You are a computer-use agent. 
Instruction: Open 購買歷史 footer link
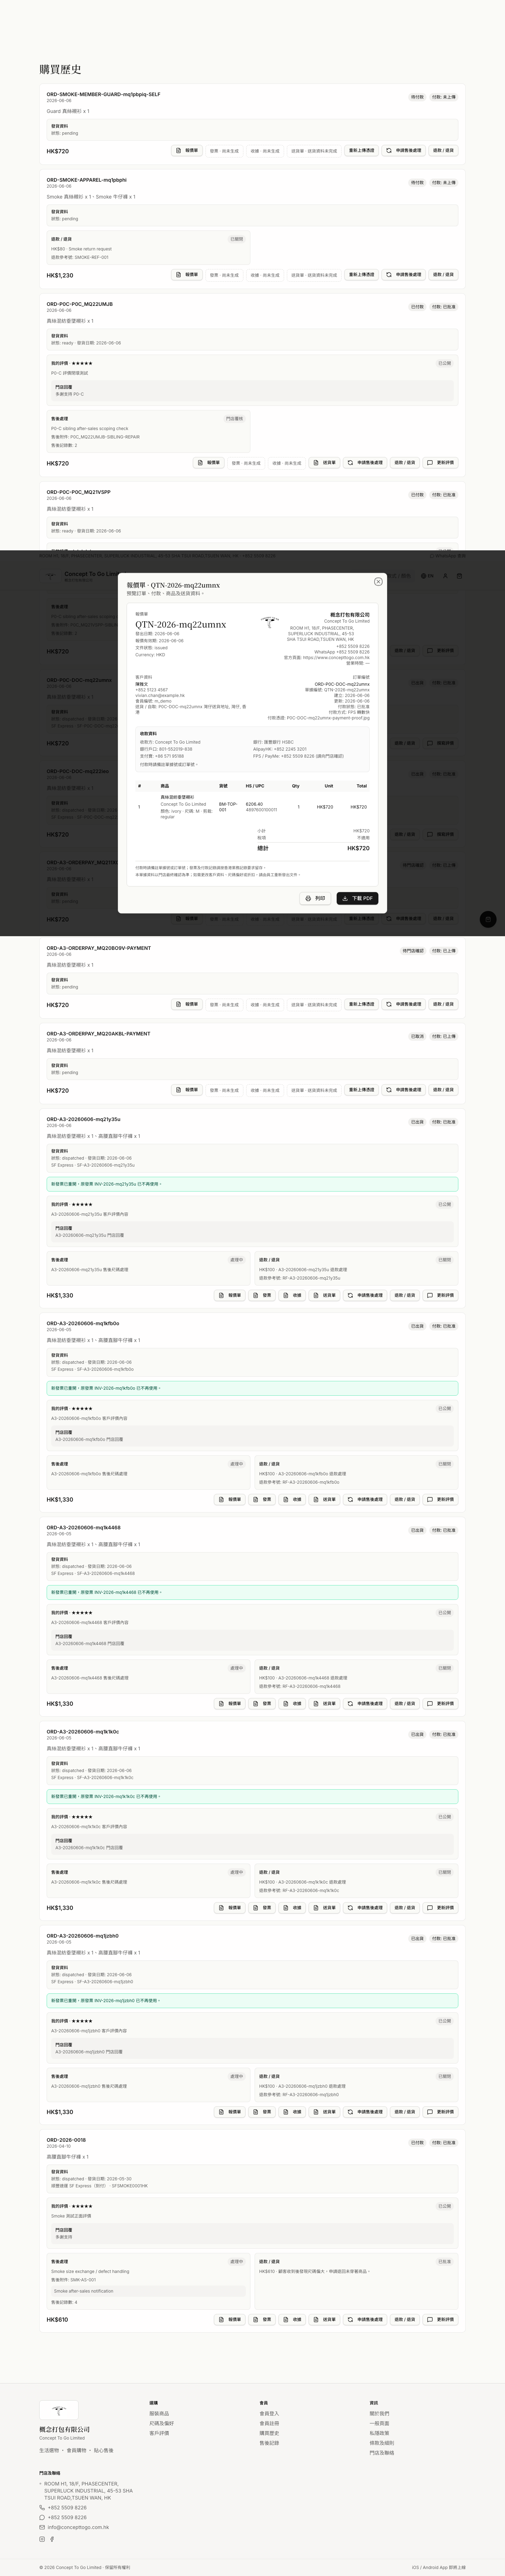(269, 2433)
